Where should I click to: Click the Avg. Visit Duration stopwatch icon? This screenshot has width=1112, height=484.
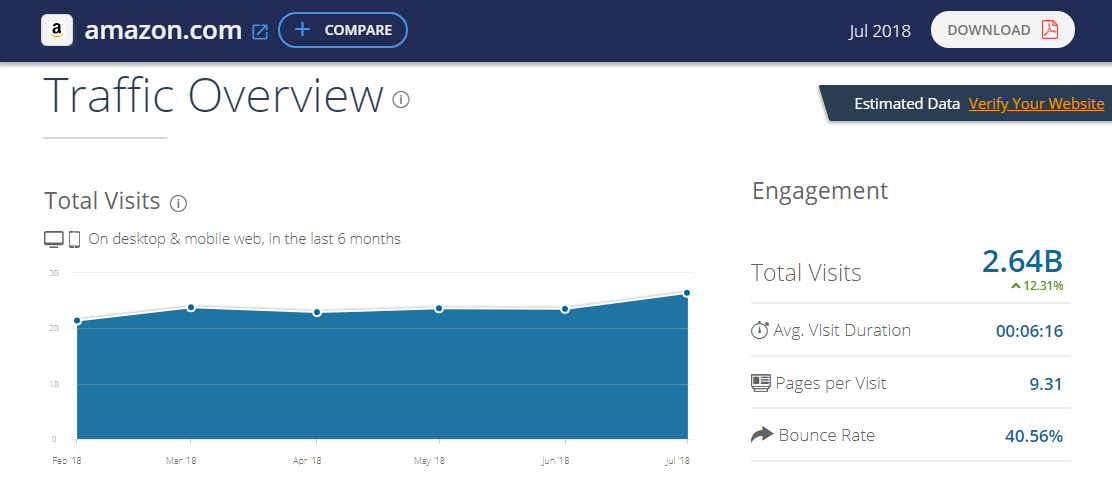coord(760,330)
